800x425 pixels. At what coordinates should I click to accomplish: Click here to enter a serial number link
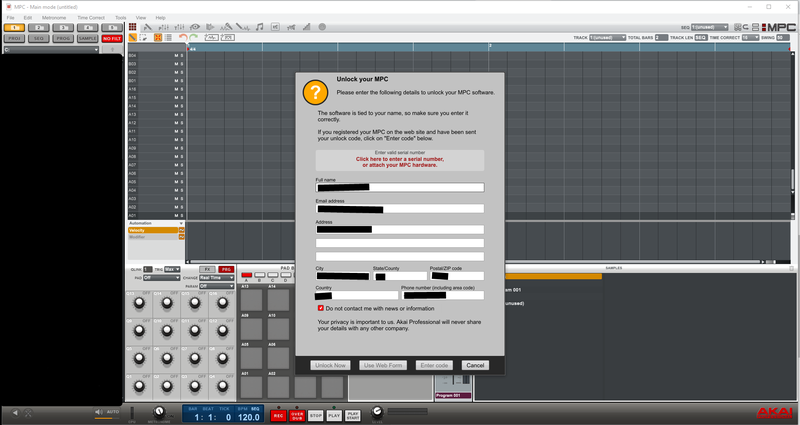[x=399, y=162]
